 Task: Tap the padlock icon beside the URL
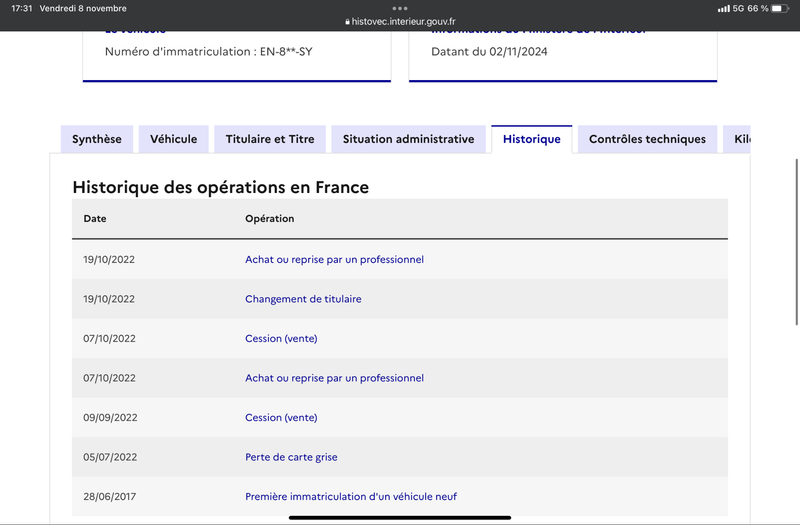coord(347,22)
